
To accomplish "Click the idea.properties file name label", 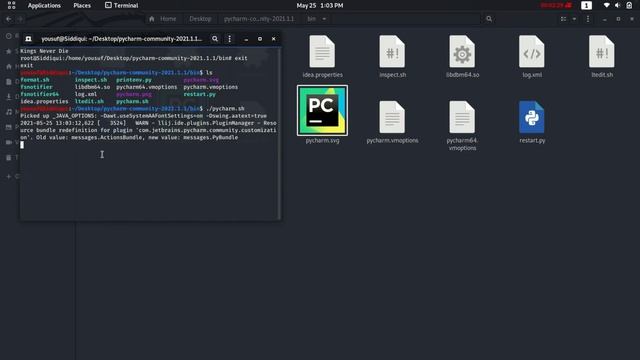I will click(x=322, y=75).
